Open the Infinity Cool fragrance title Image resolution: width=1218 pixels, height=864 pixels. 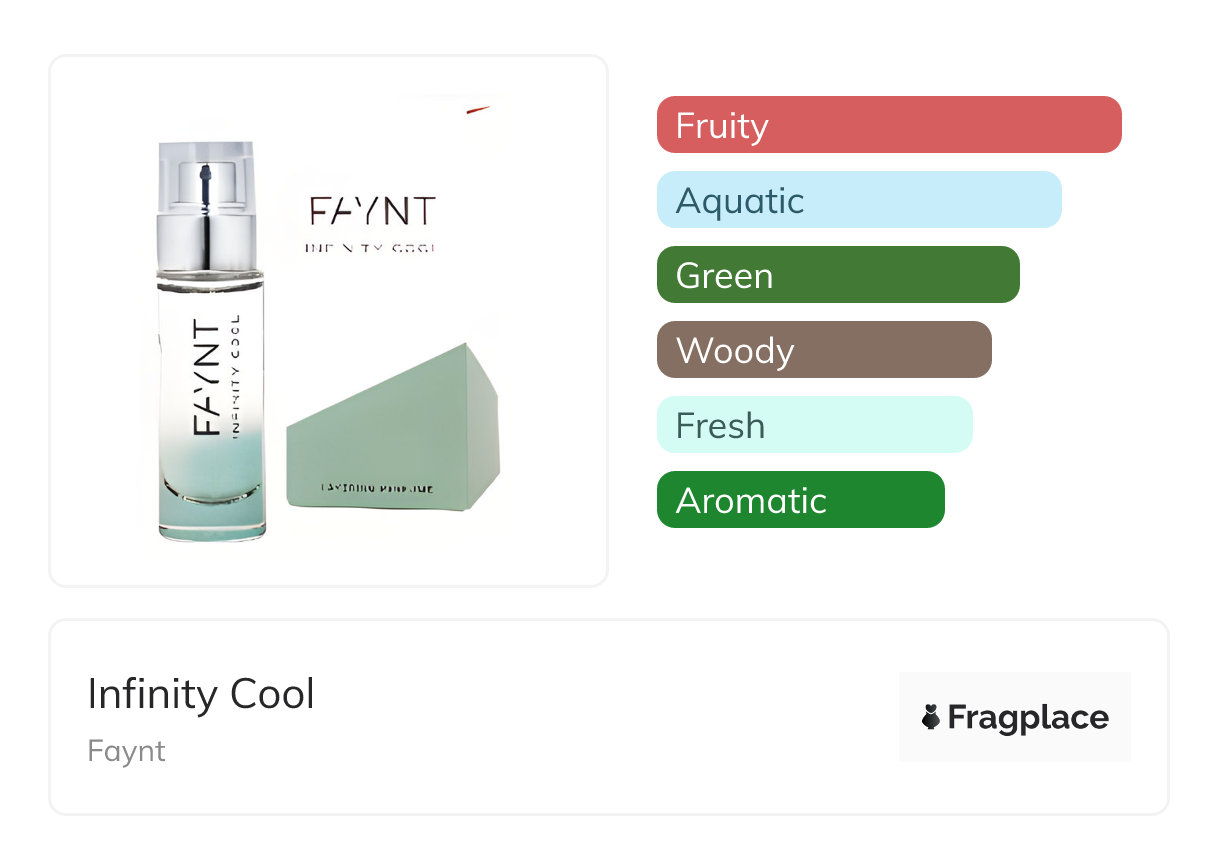(x=201, y=694)
